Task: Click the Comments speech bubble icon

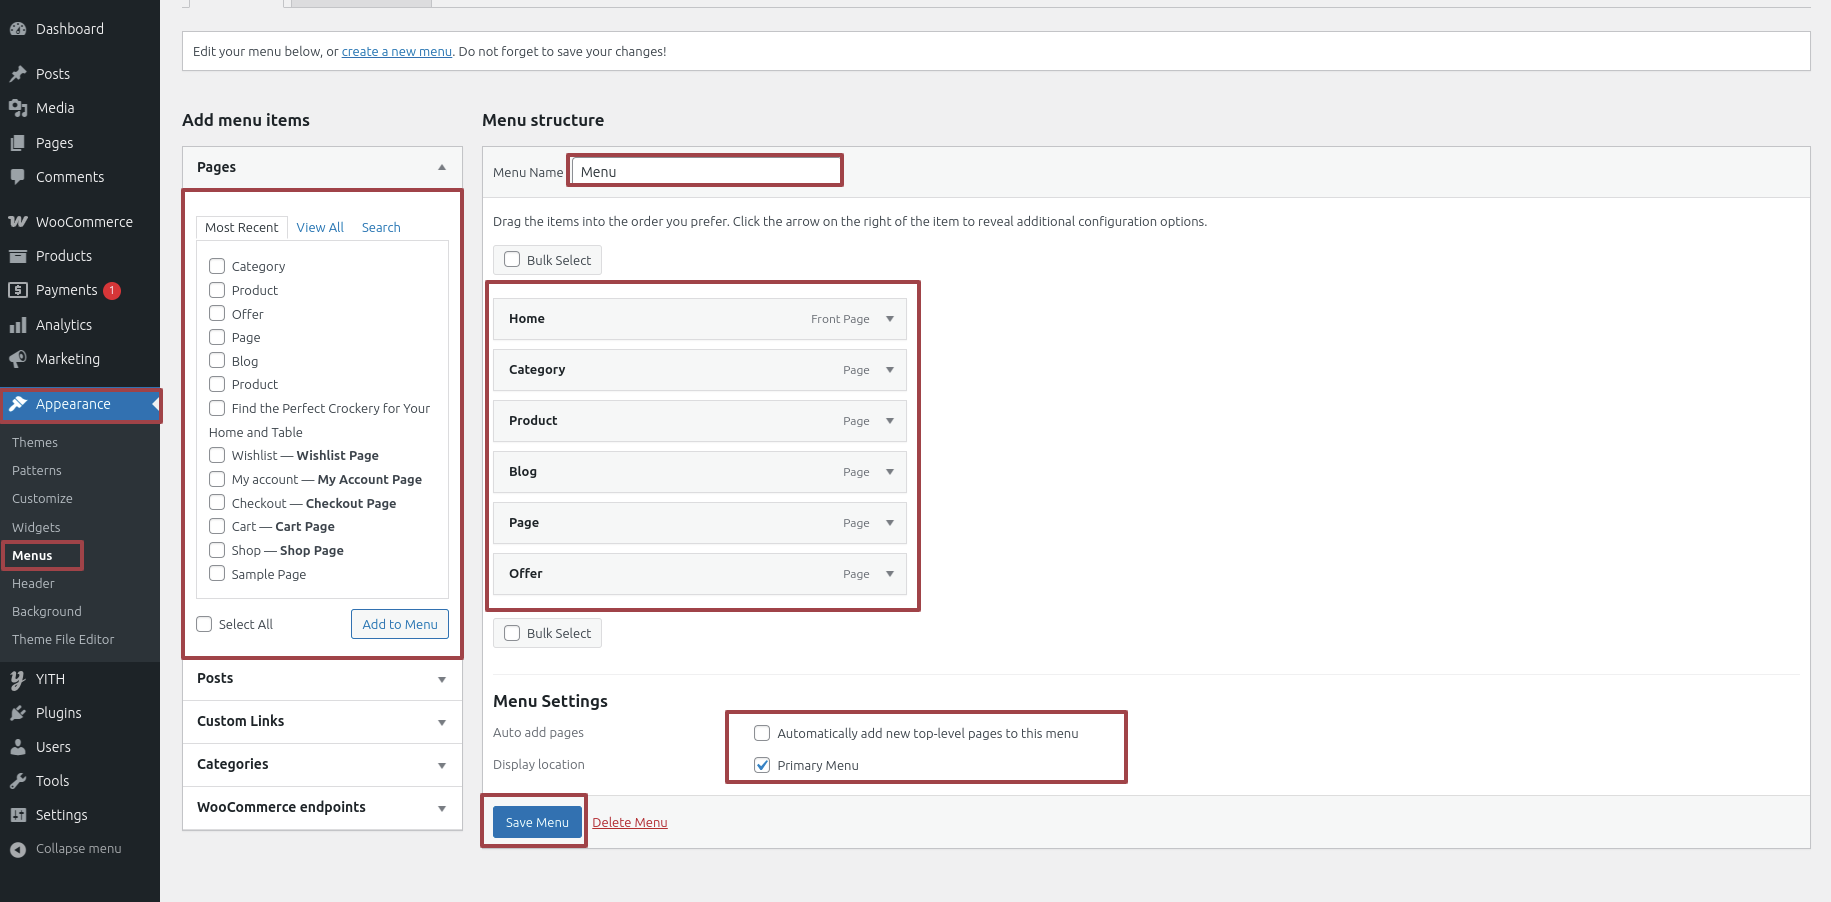Action: [18, 177]
